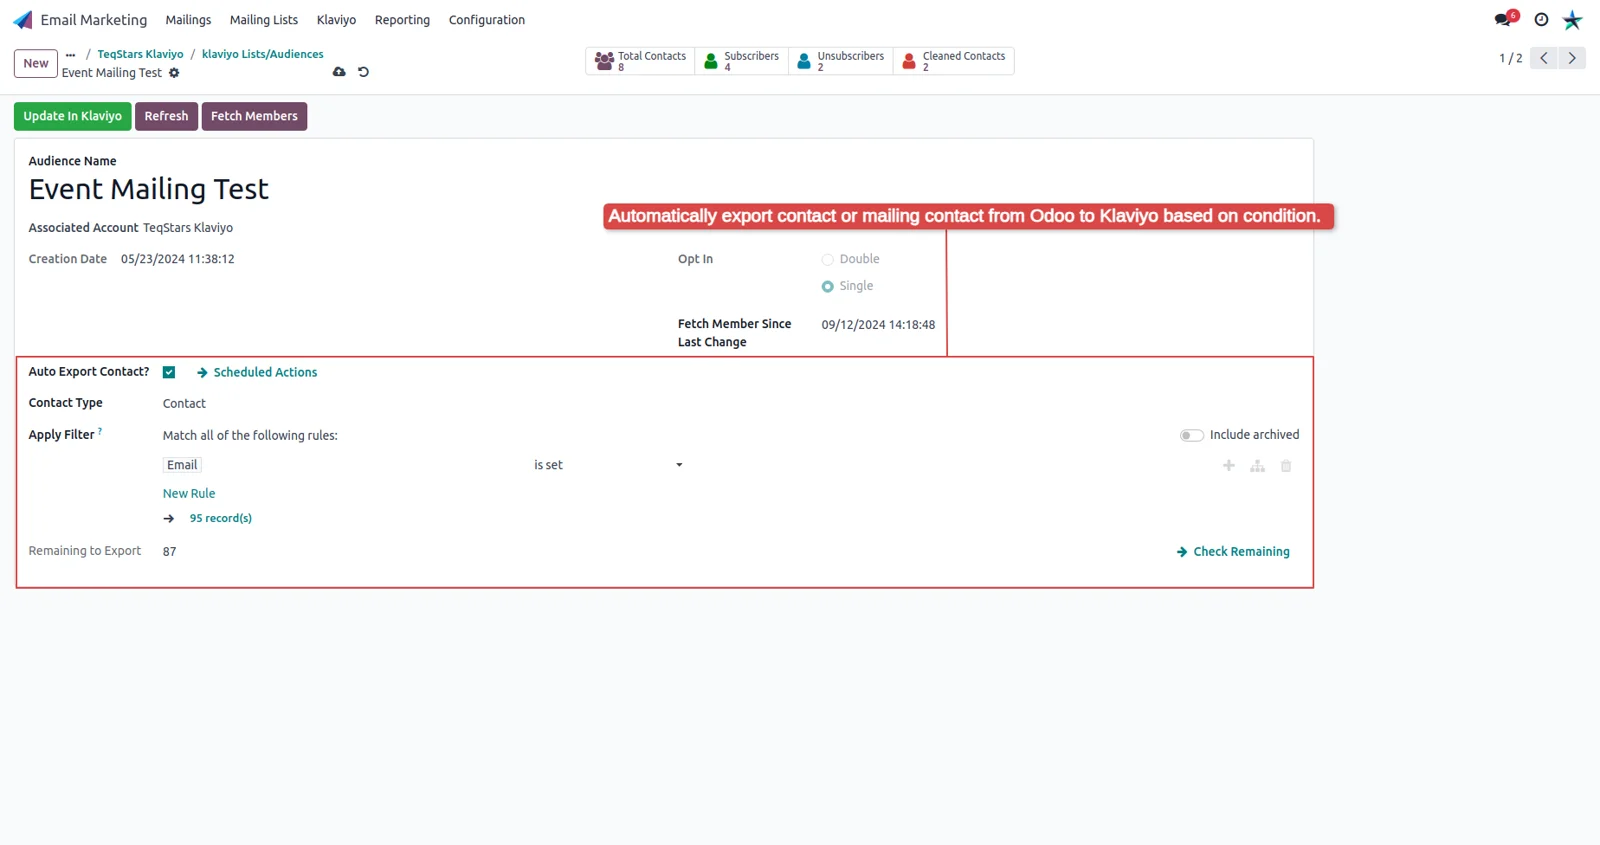Click the cloud save icon

[339, 72]
